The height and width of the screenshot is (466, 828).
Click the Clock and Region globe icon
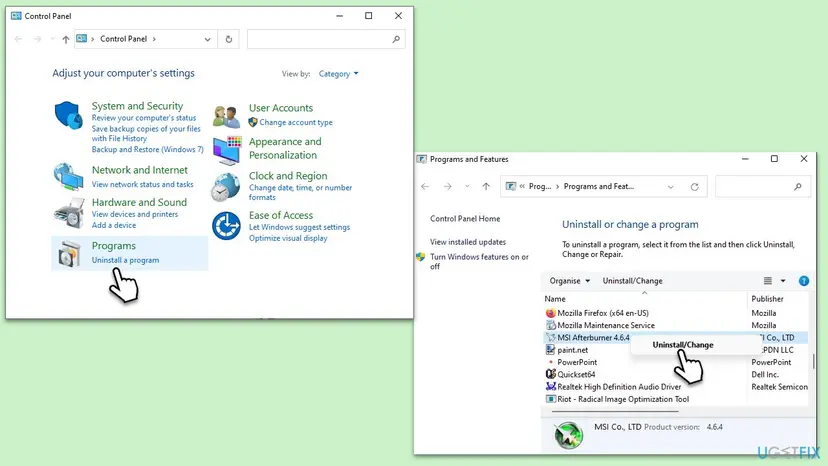click(226, 188)
